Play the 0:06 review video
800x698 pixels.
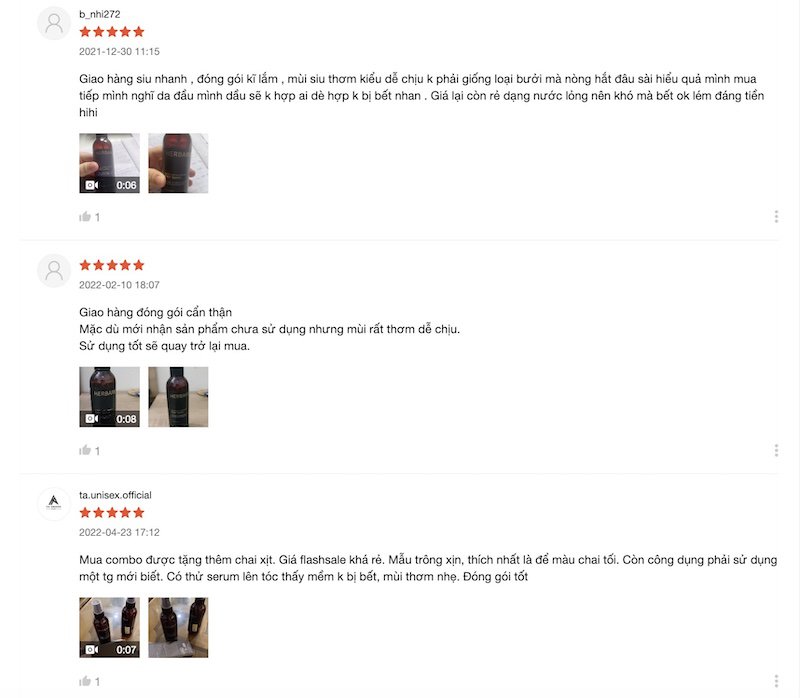click(109, 163)
